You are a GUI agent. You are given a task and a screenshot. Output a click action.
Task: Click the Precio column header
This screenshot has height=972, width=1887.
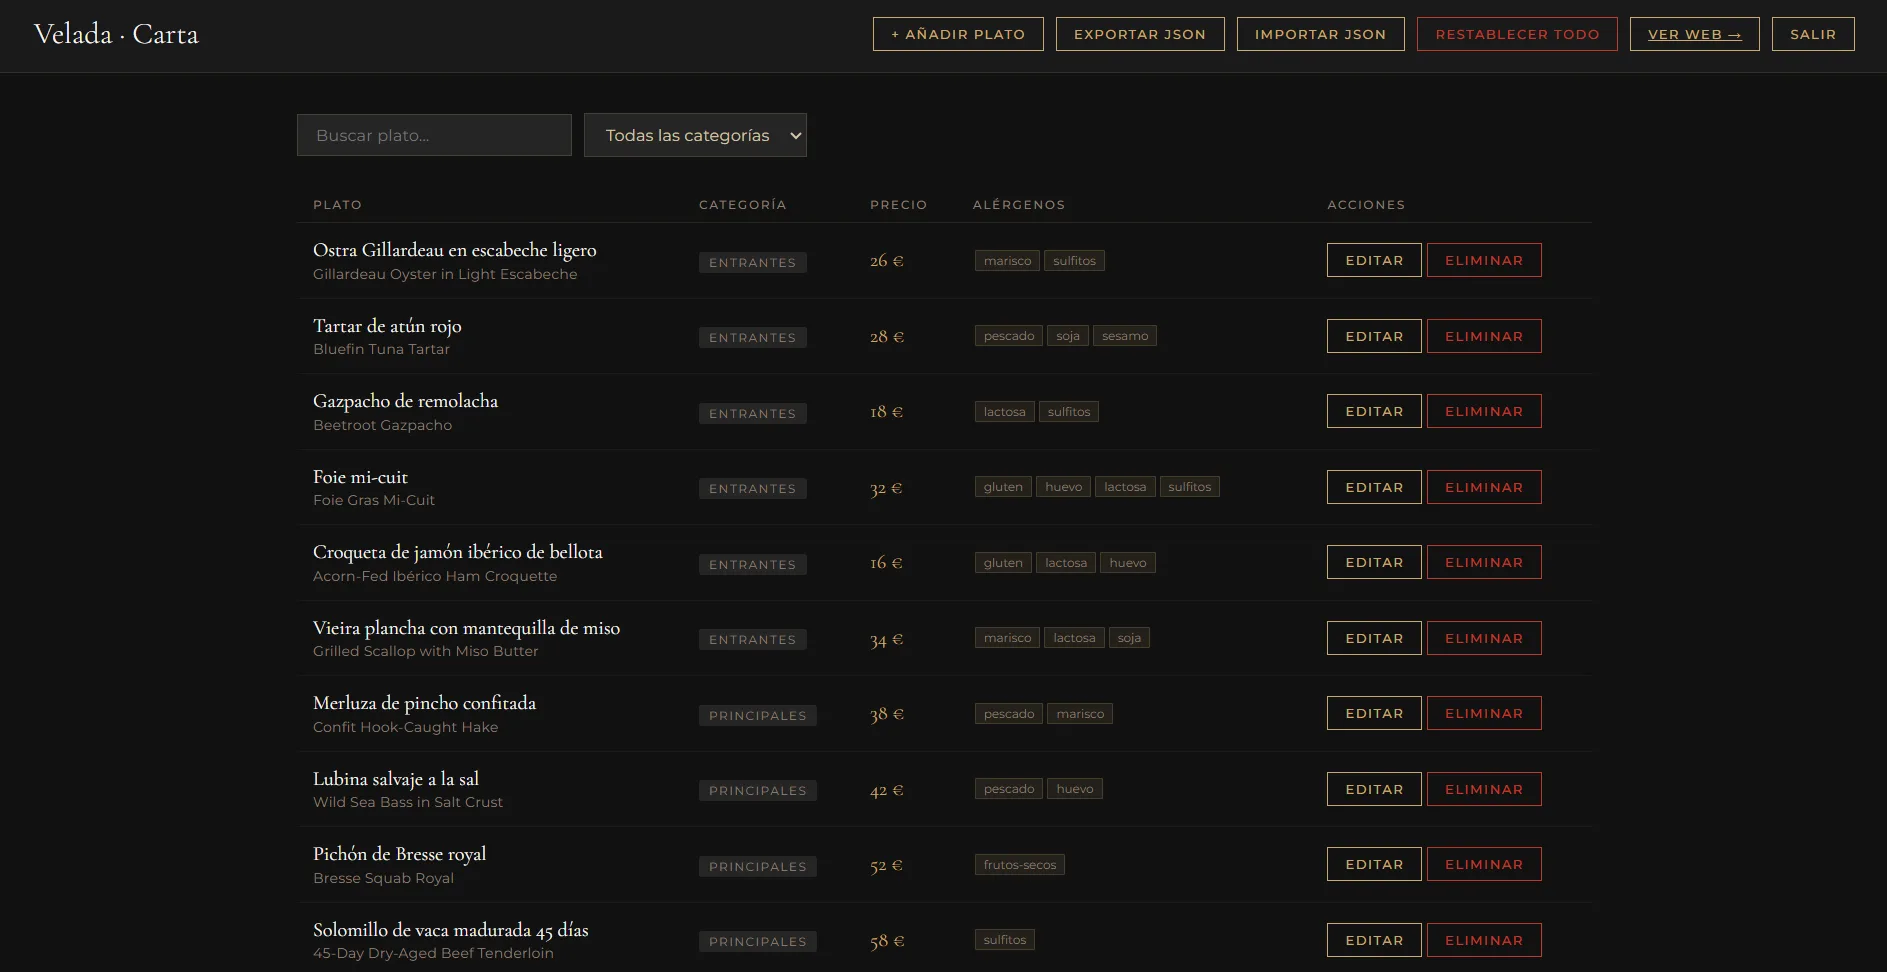898,204
